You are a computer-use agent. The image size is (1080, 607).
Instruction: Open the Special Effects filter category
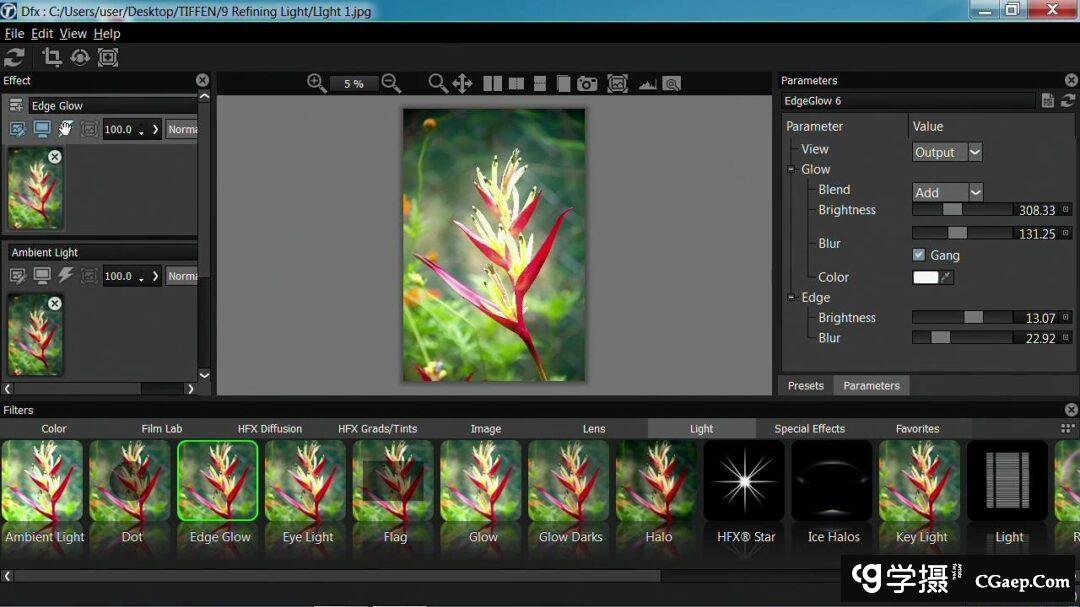click(x=809, y=428)
